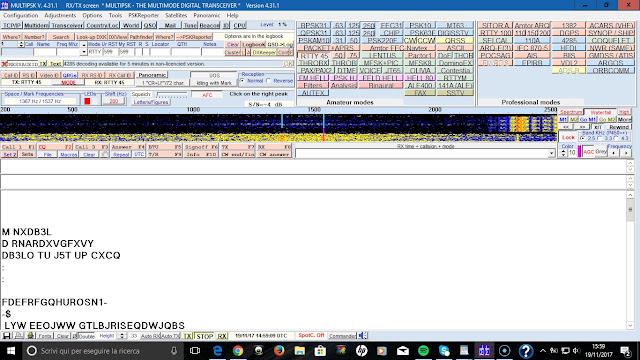The height and width of the screenshot is (360, 640).
Task: Open Firefox from the taskbar
Action: [279, 351]
